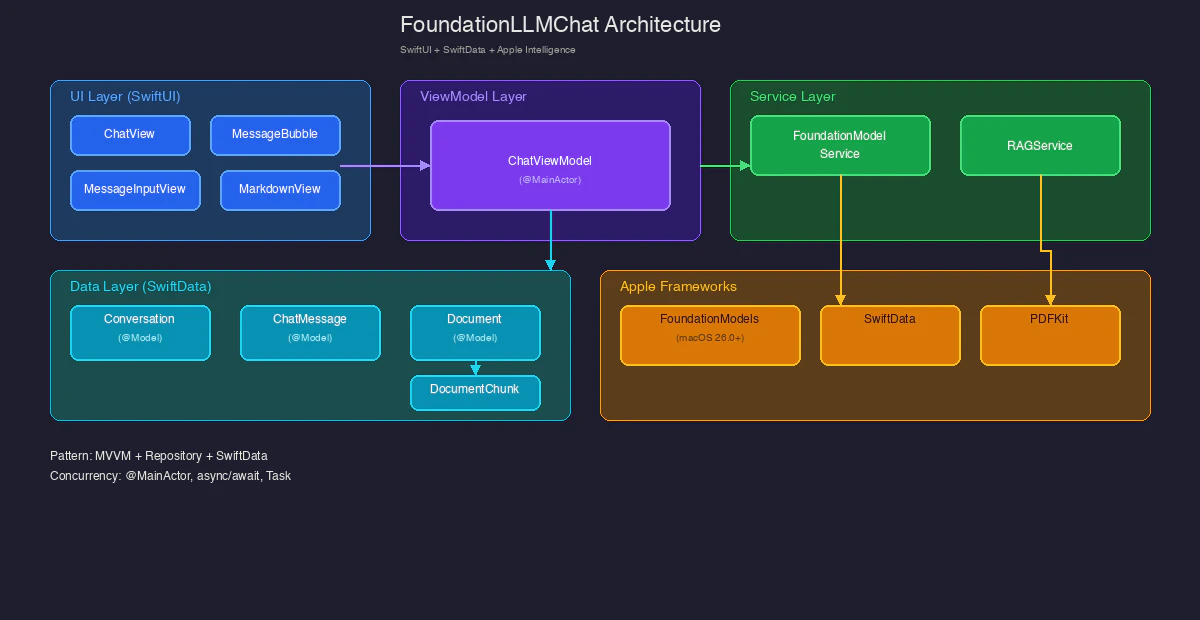1200x620 pixels.
Task: Click the ChatView box
Action: [130, 135]
